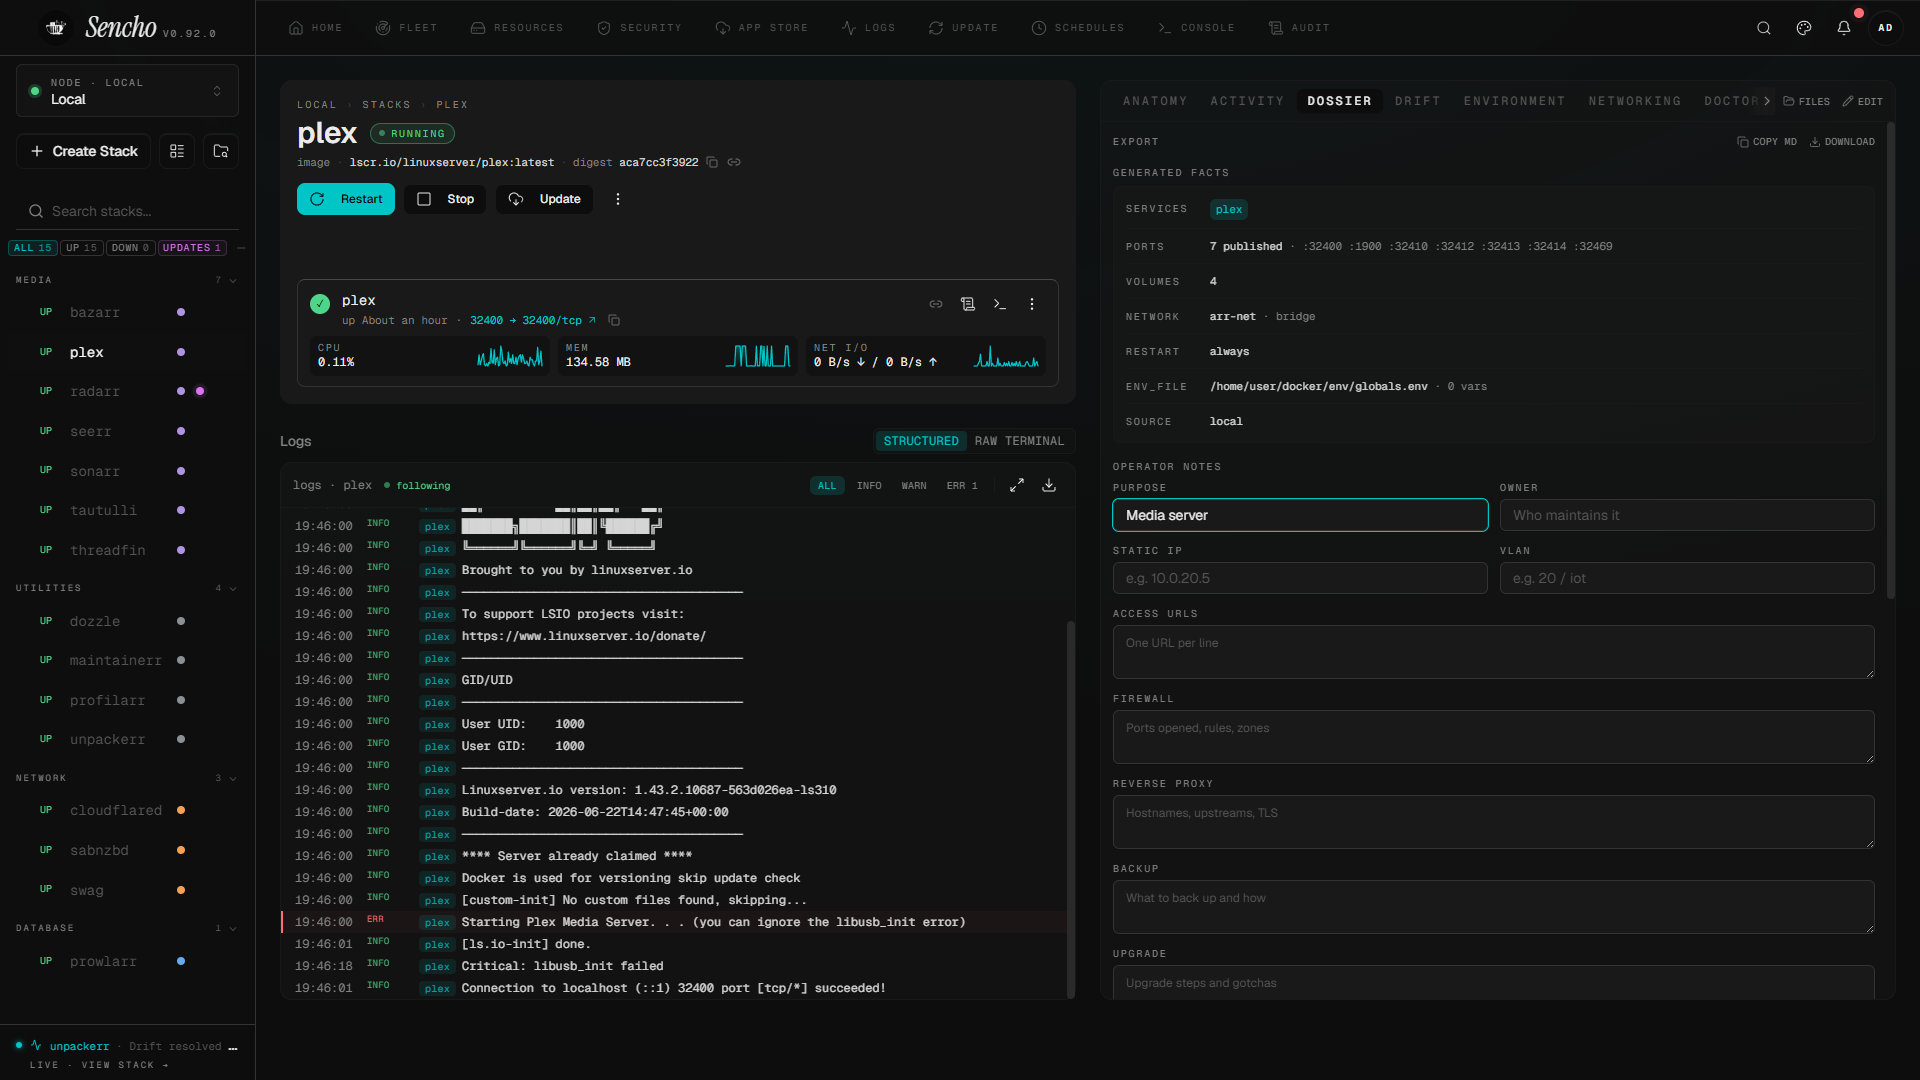
Task: Open plex container logs icon
Action: [x=968, y=304]
